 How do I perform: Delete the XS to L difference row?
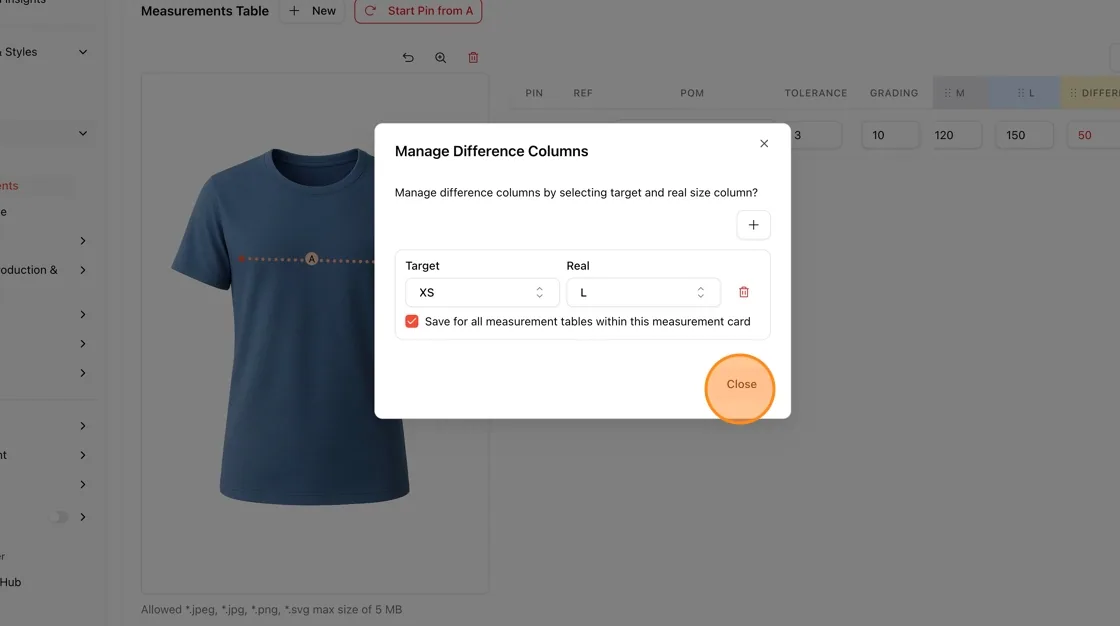[744, 292]
